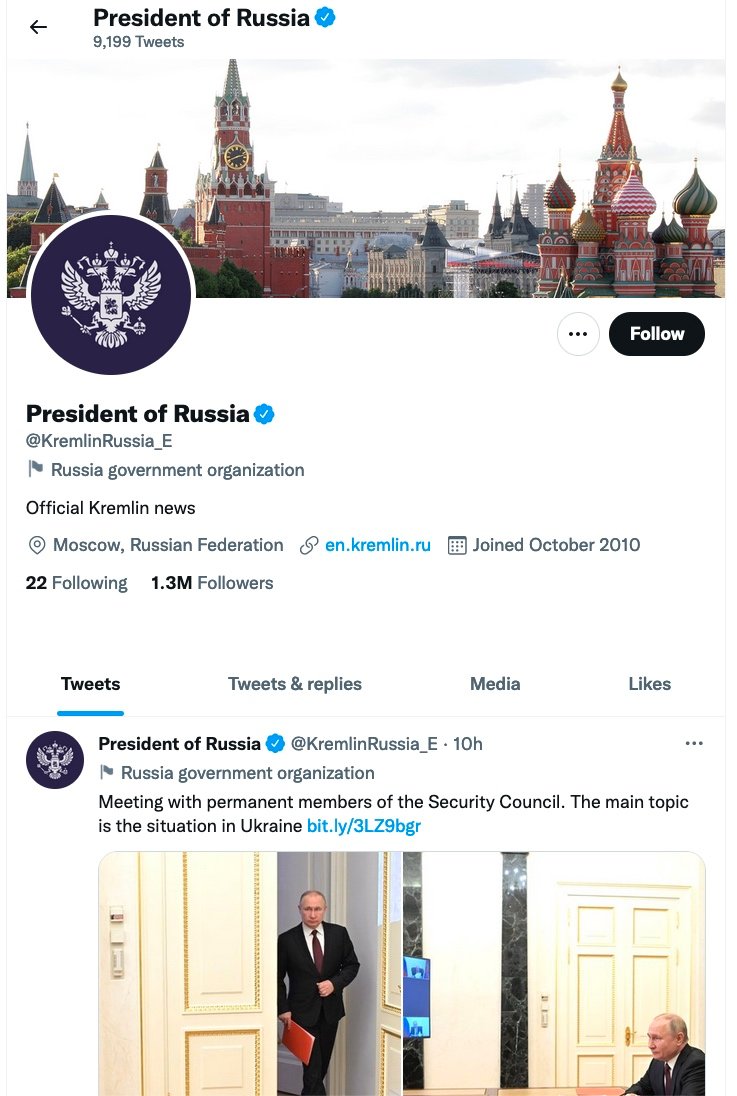This screenshot has width=737, height=1096.
Task: Open the profile three-dot options menu
Action: pyautogui.click(x=578, y=334)
